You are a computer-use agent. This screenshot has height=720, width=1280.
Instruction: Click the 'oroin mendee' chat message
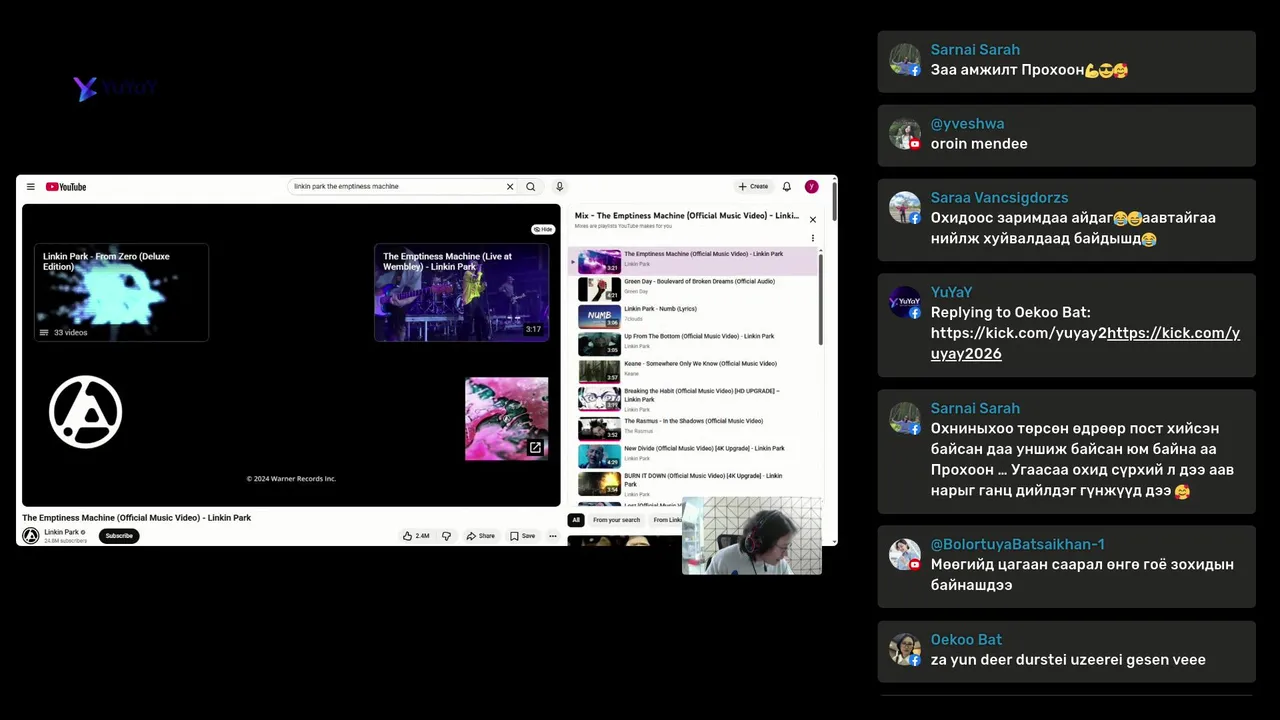click(x=979, y=144)
